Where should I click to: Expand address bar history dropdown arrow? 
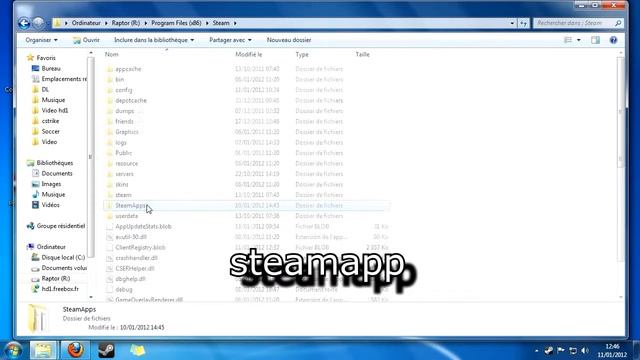512,23
